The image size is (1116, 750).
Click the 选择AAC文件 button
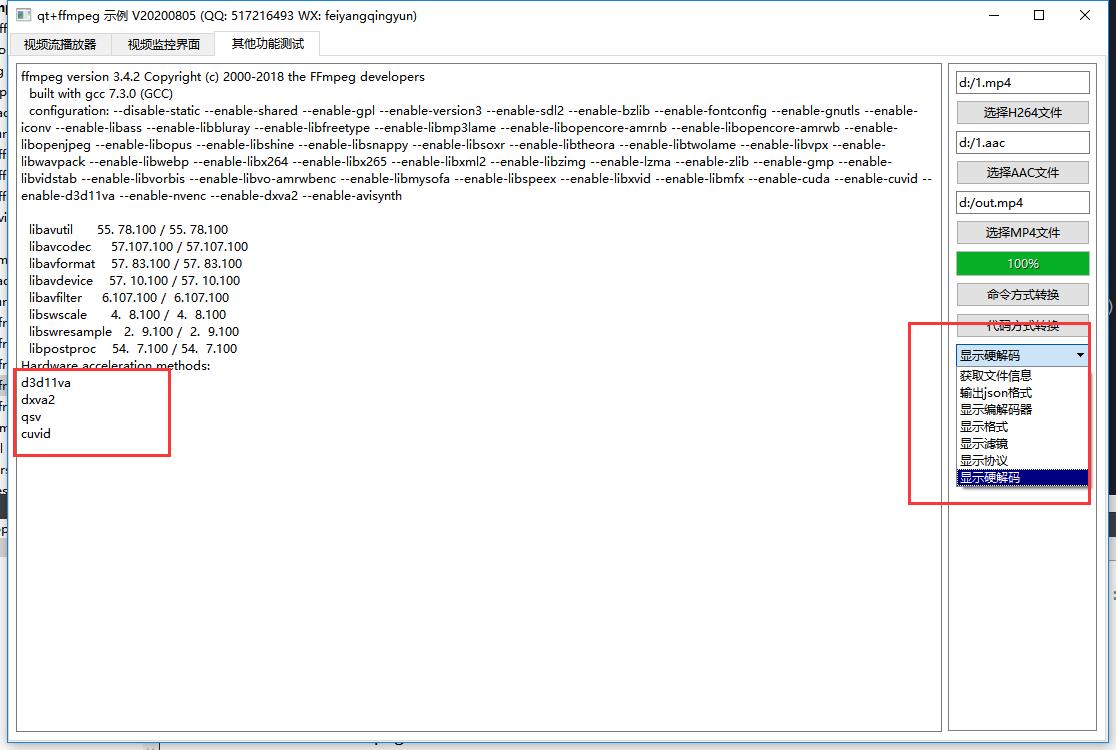tap(1023, 172)
